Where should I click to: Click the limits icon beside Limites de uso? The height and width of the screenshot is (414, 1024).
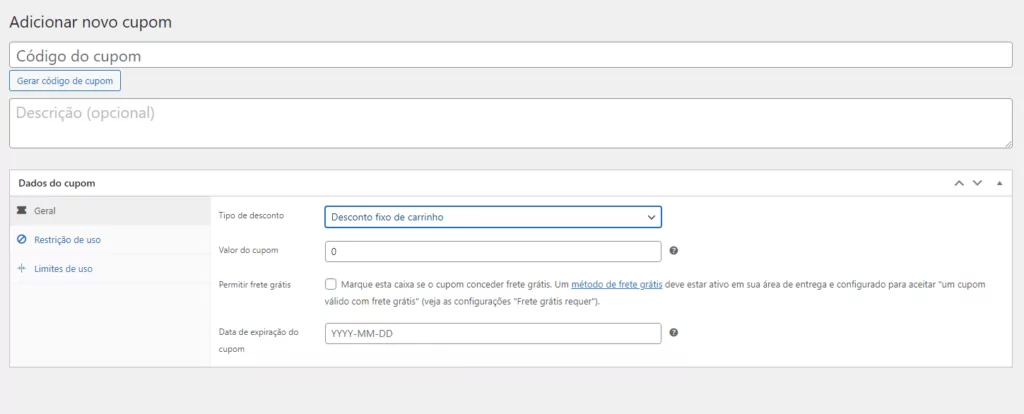(x=22, y=268)
